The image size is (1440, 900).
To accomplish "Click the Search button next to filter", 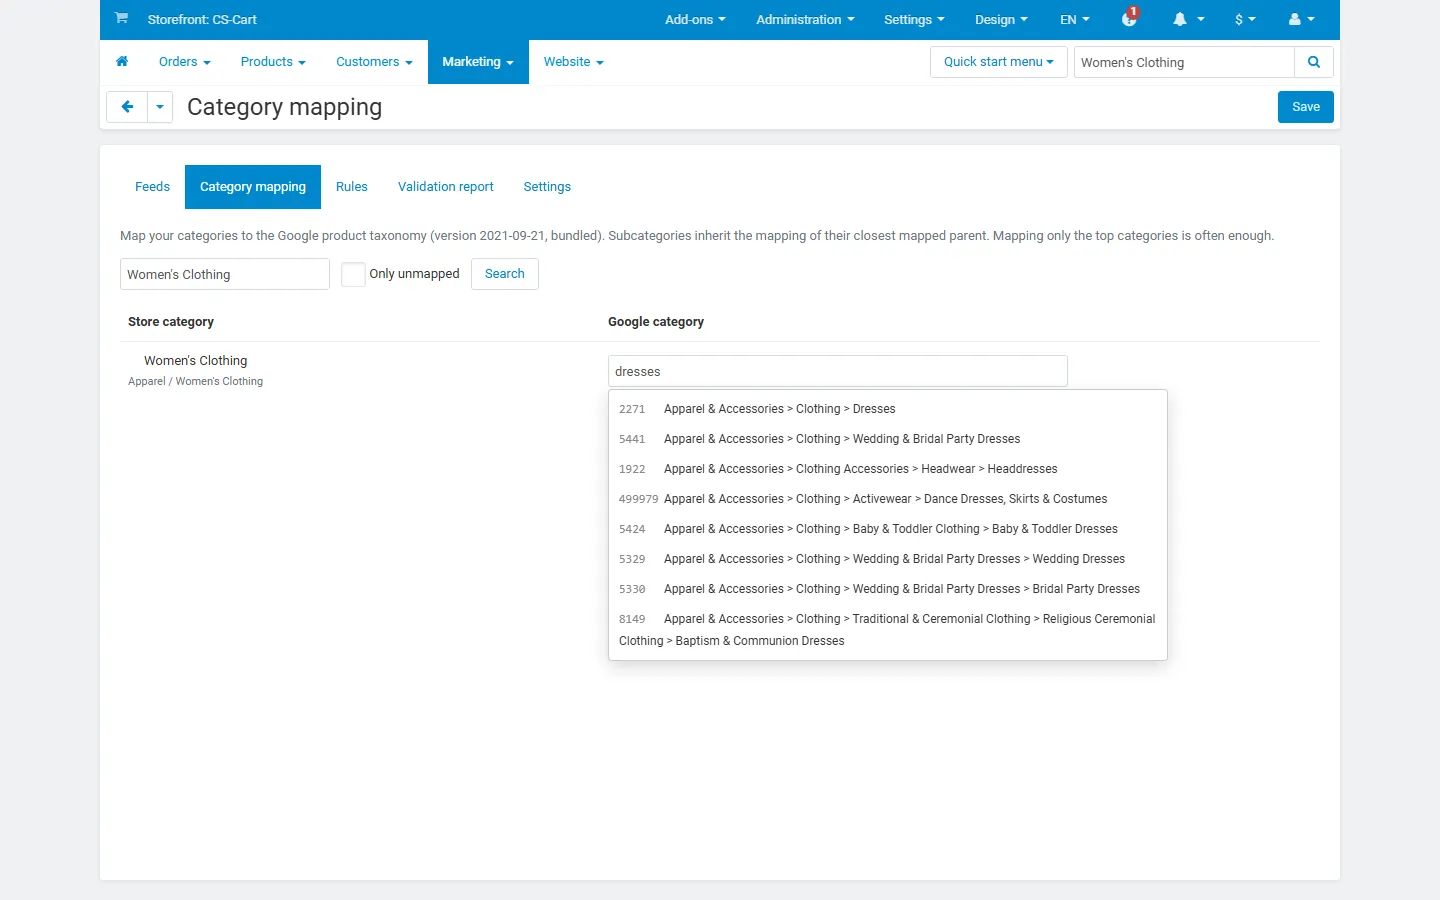I will [505, 274].
